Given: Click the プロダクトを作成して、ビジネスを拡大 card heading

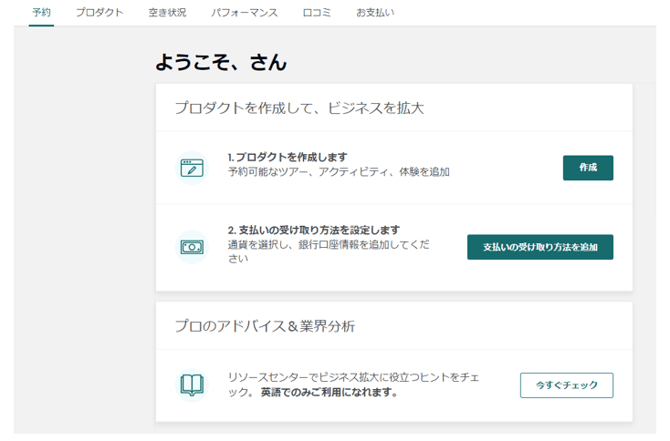Looking at the screenshot, I should pyautogui.click(x=299, y=108).
